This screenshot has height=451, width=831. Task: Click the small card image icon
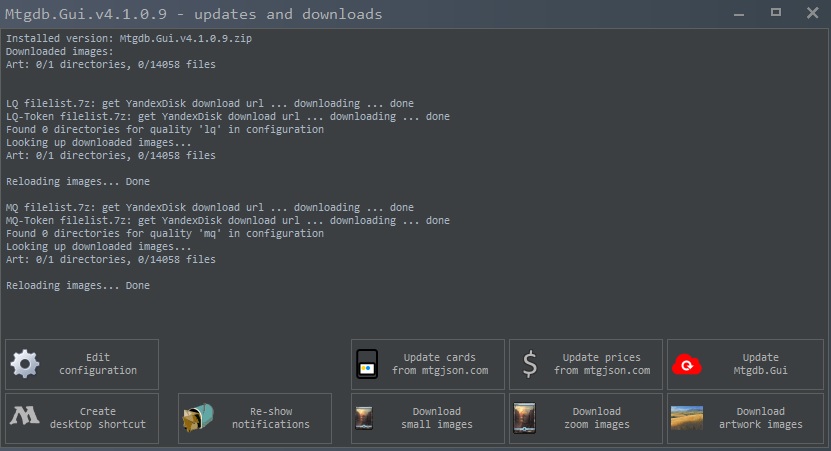pos(365,418)
